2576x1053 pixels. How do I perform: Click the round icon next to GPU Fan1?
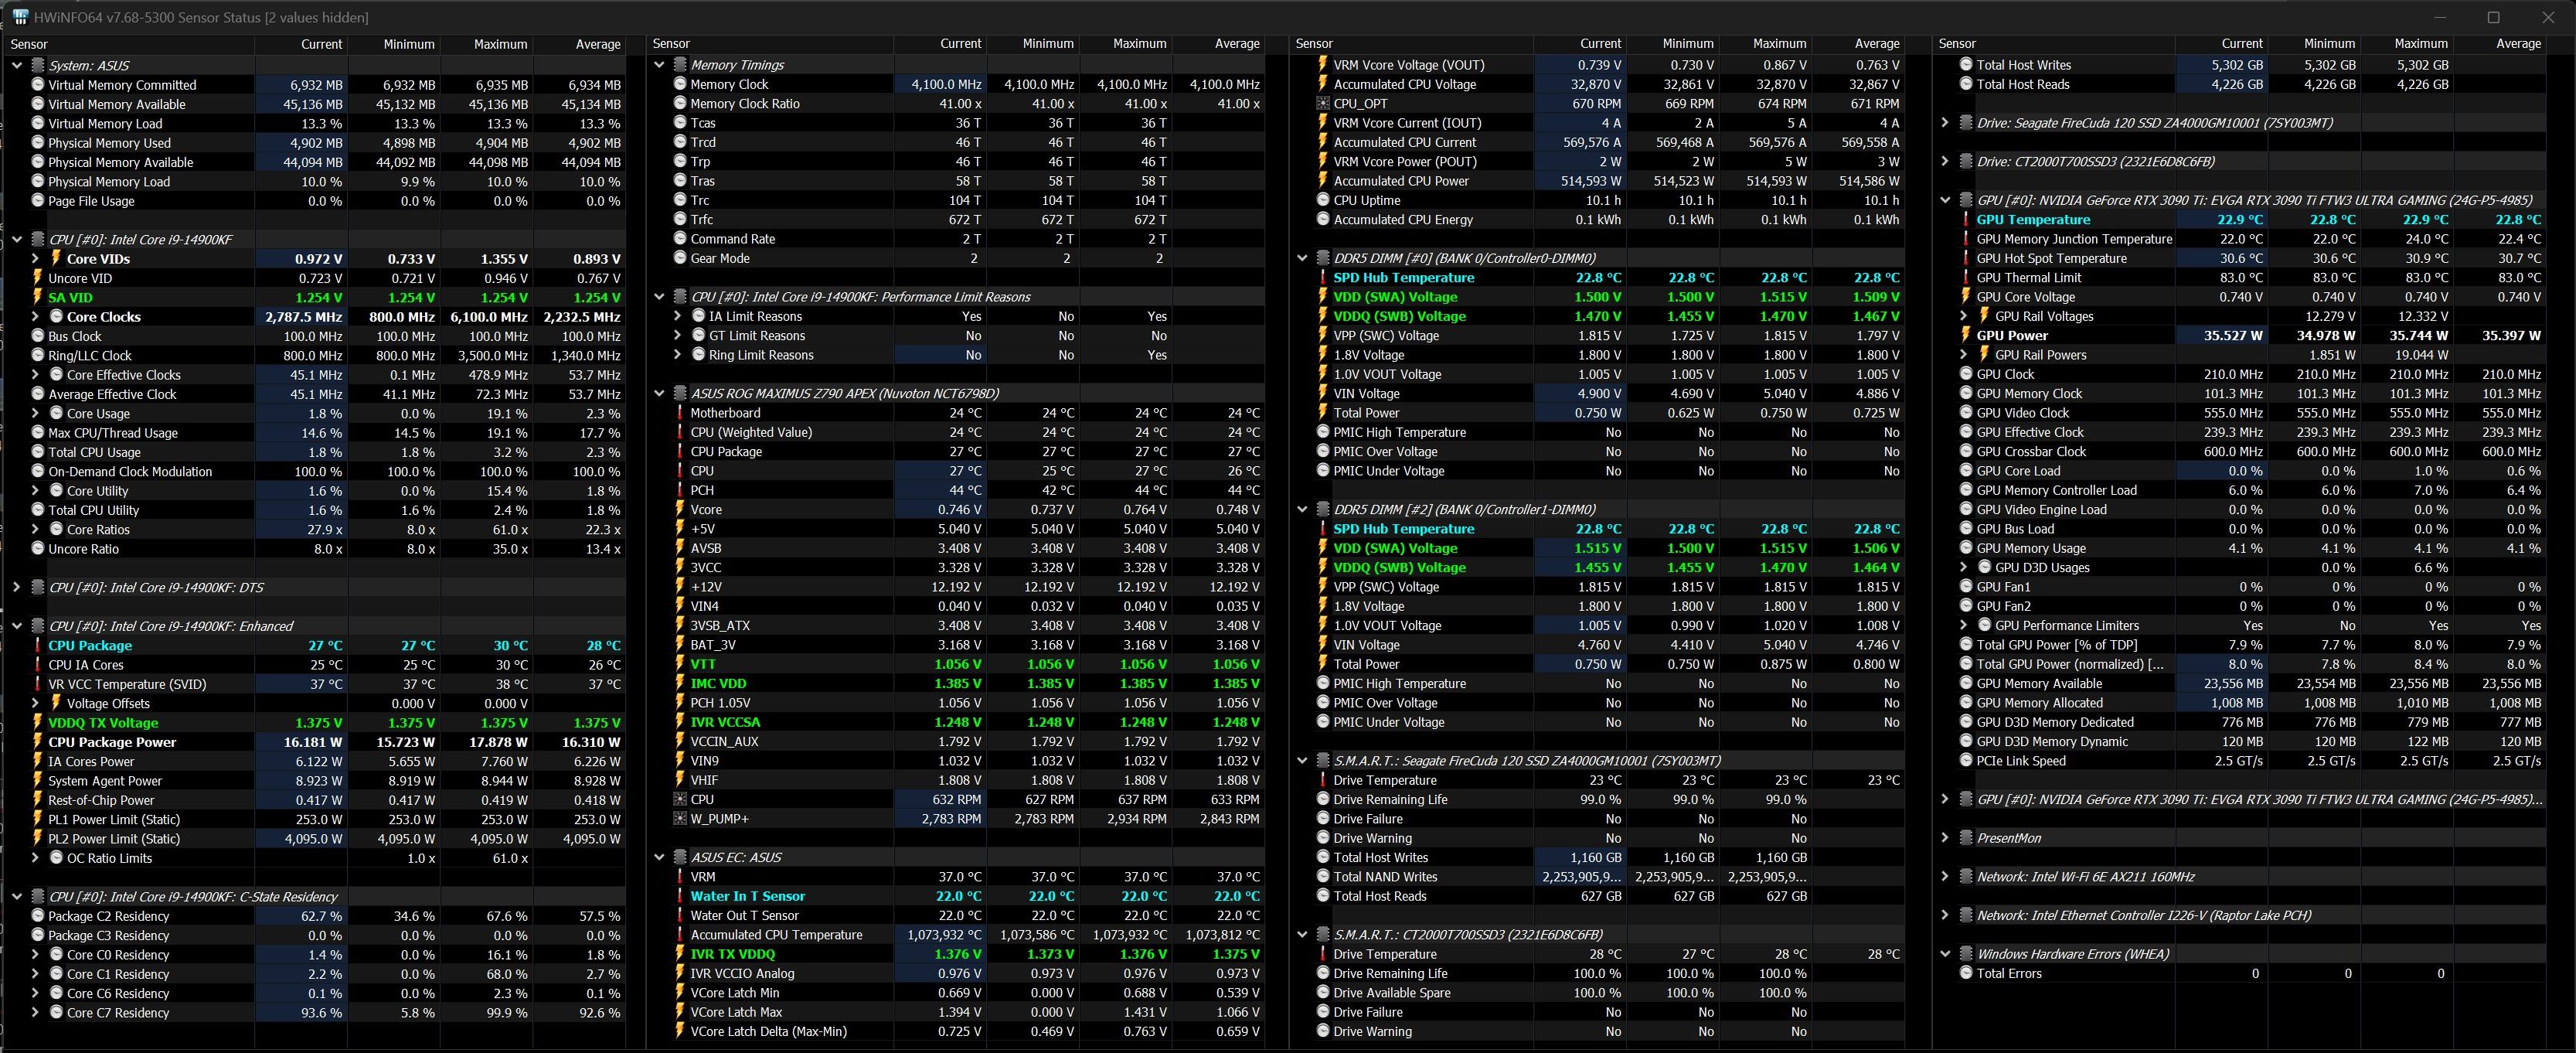(x=1966, y=587)
